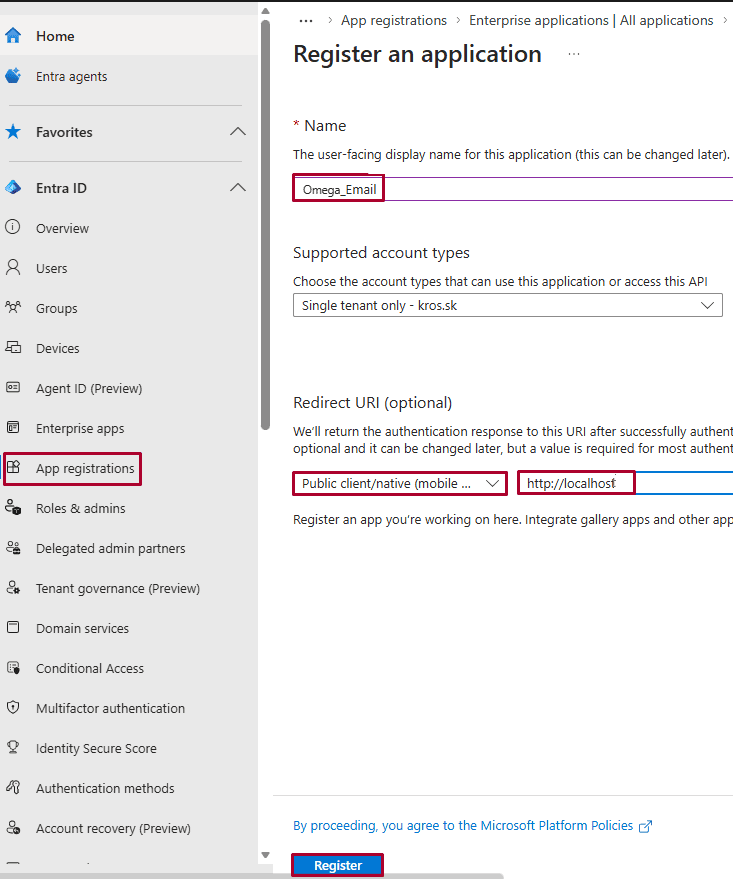
Task: Click the Tenant governance icon
Action: pos(13,587)
